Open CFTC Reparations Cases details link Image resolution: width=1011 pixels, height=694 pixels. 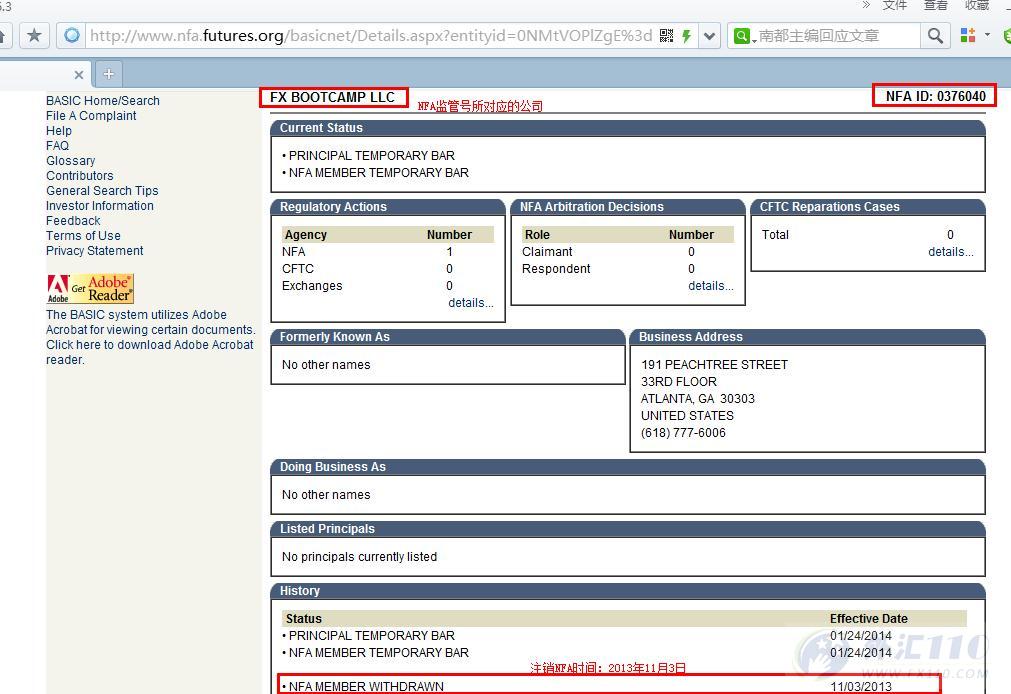click(x=950, y=252)
